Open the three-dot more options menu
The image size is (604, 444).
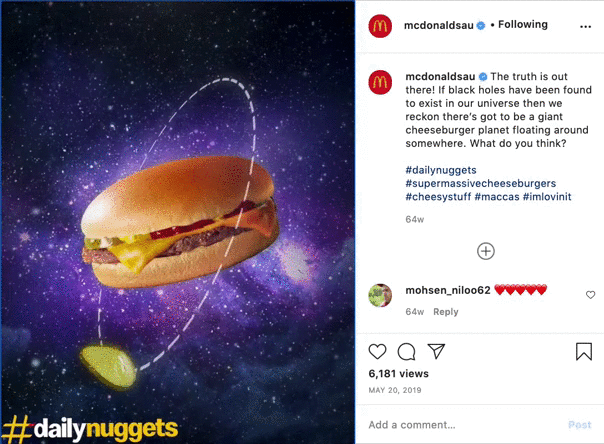click(x=585, y=27)
